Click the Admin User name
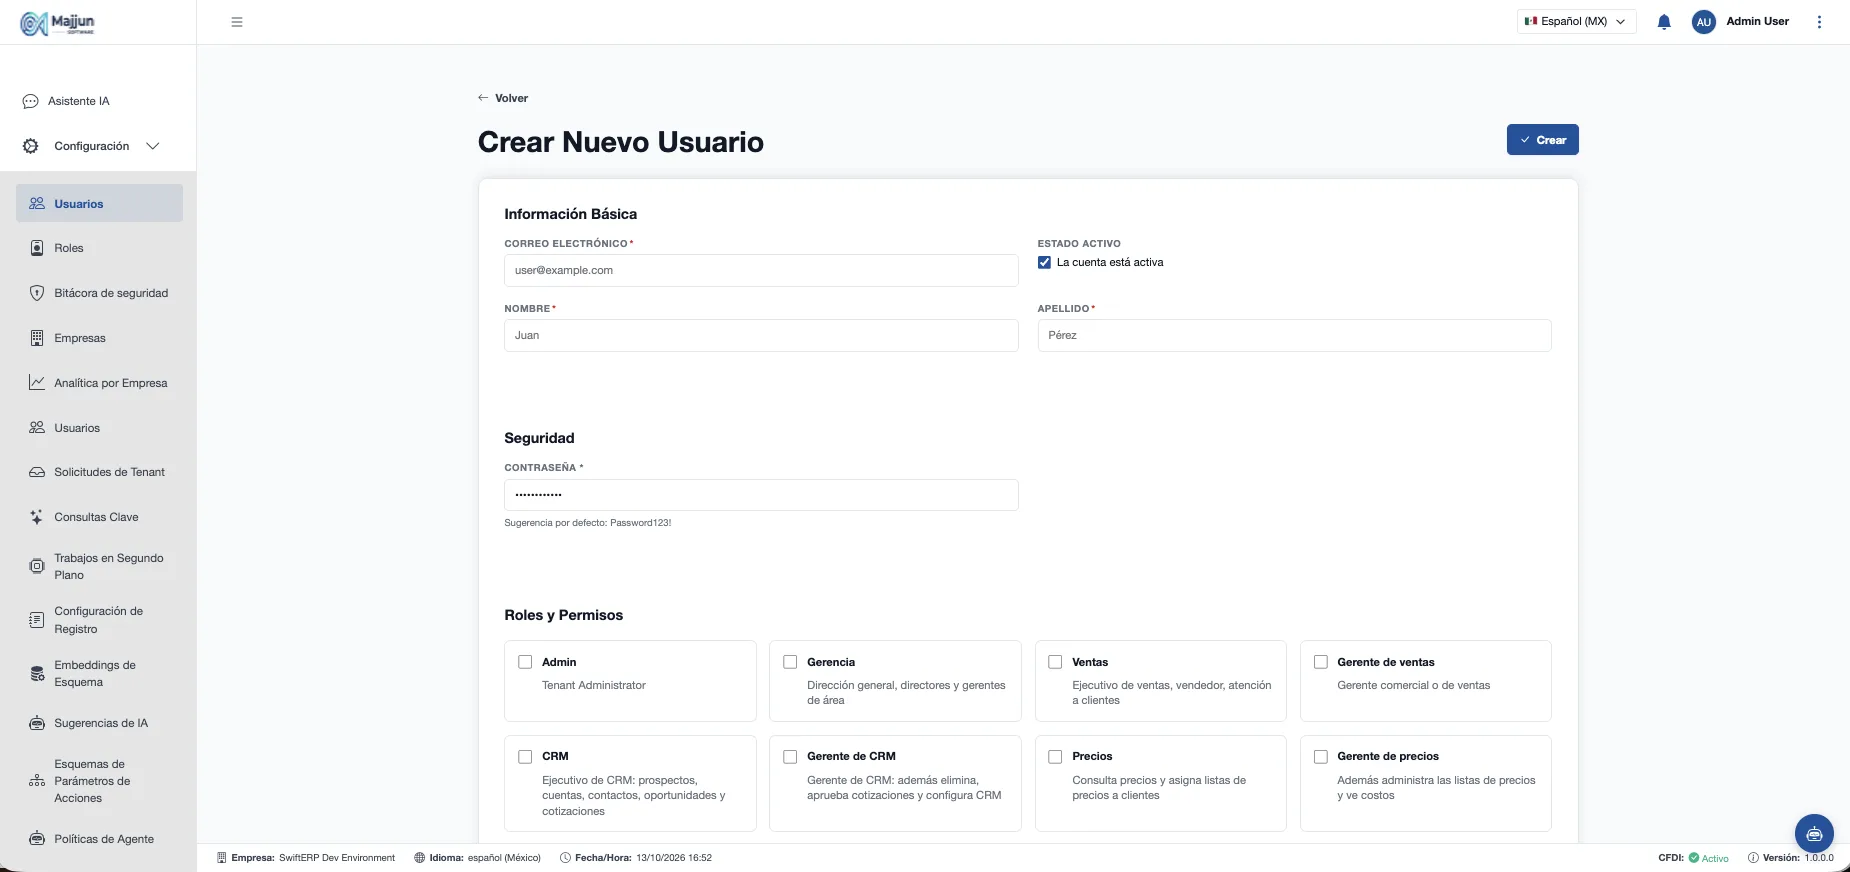1850x872 pixels. pos(1757,21)
